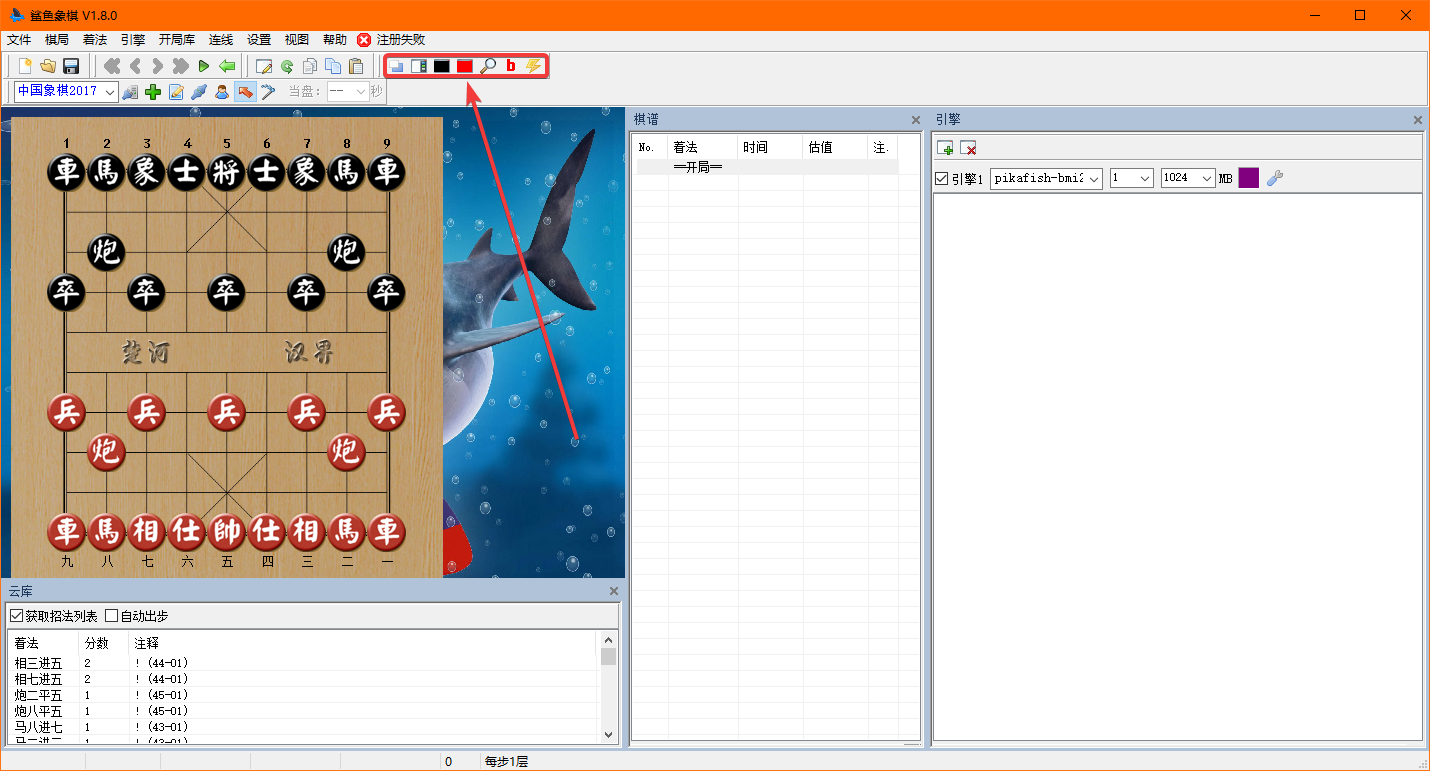Add engine with green plus icon
1430x771 pixels.
(945, 148)
